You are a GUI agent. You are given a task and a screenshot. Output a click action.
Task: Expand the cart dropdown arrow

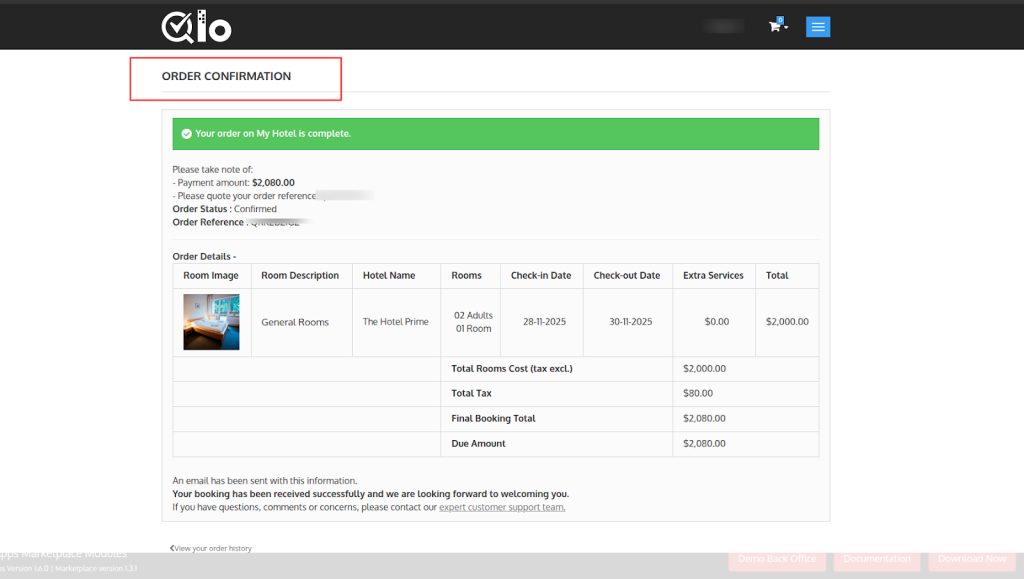coord(786,28)
